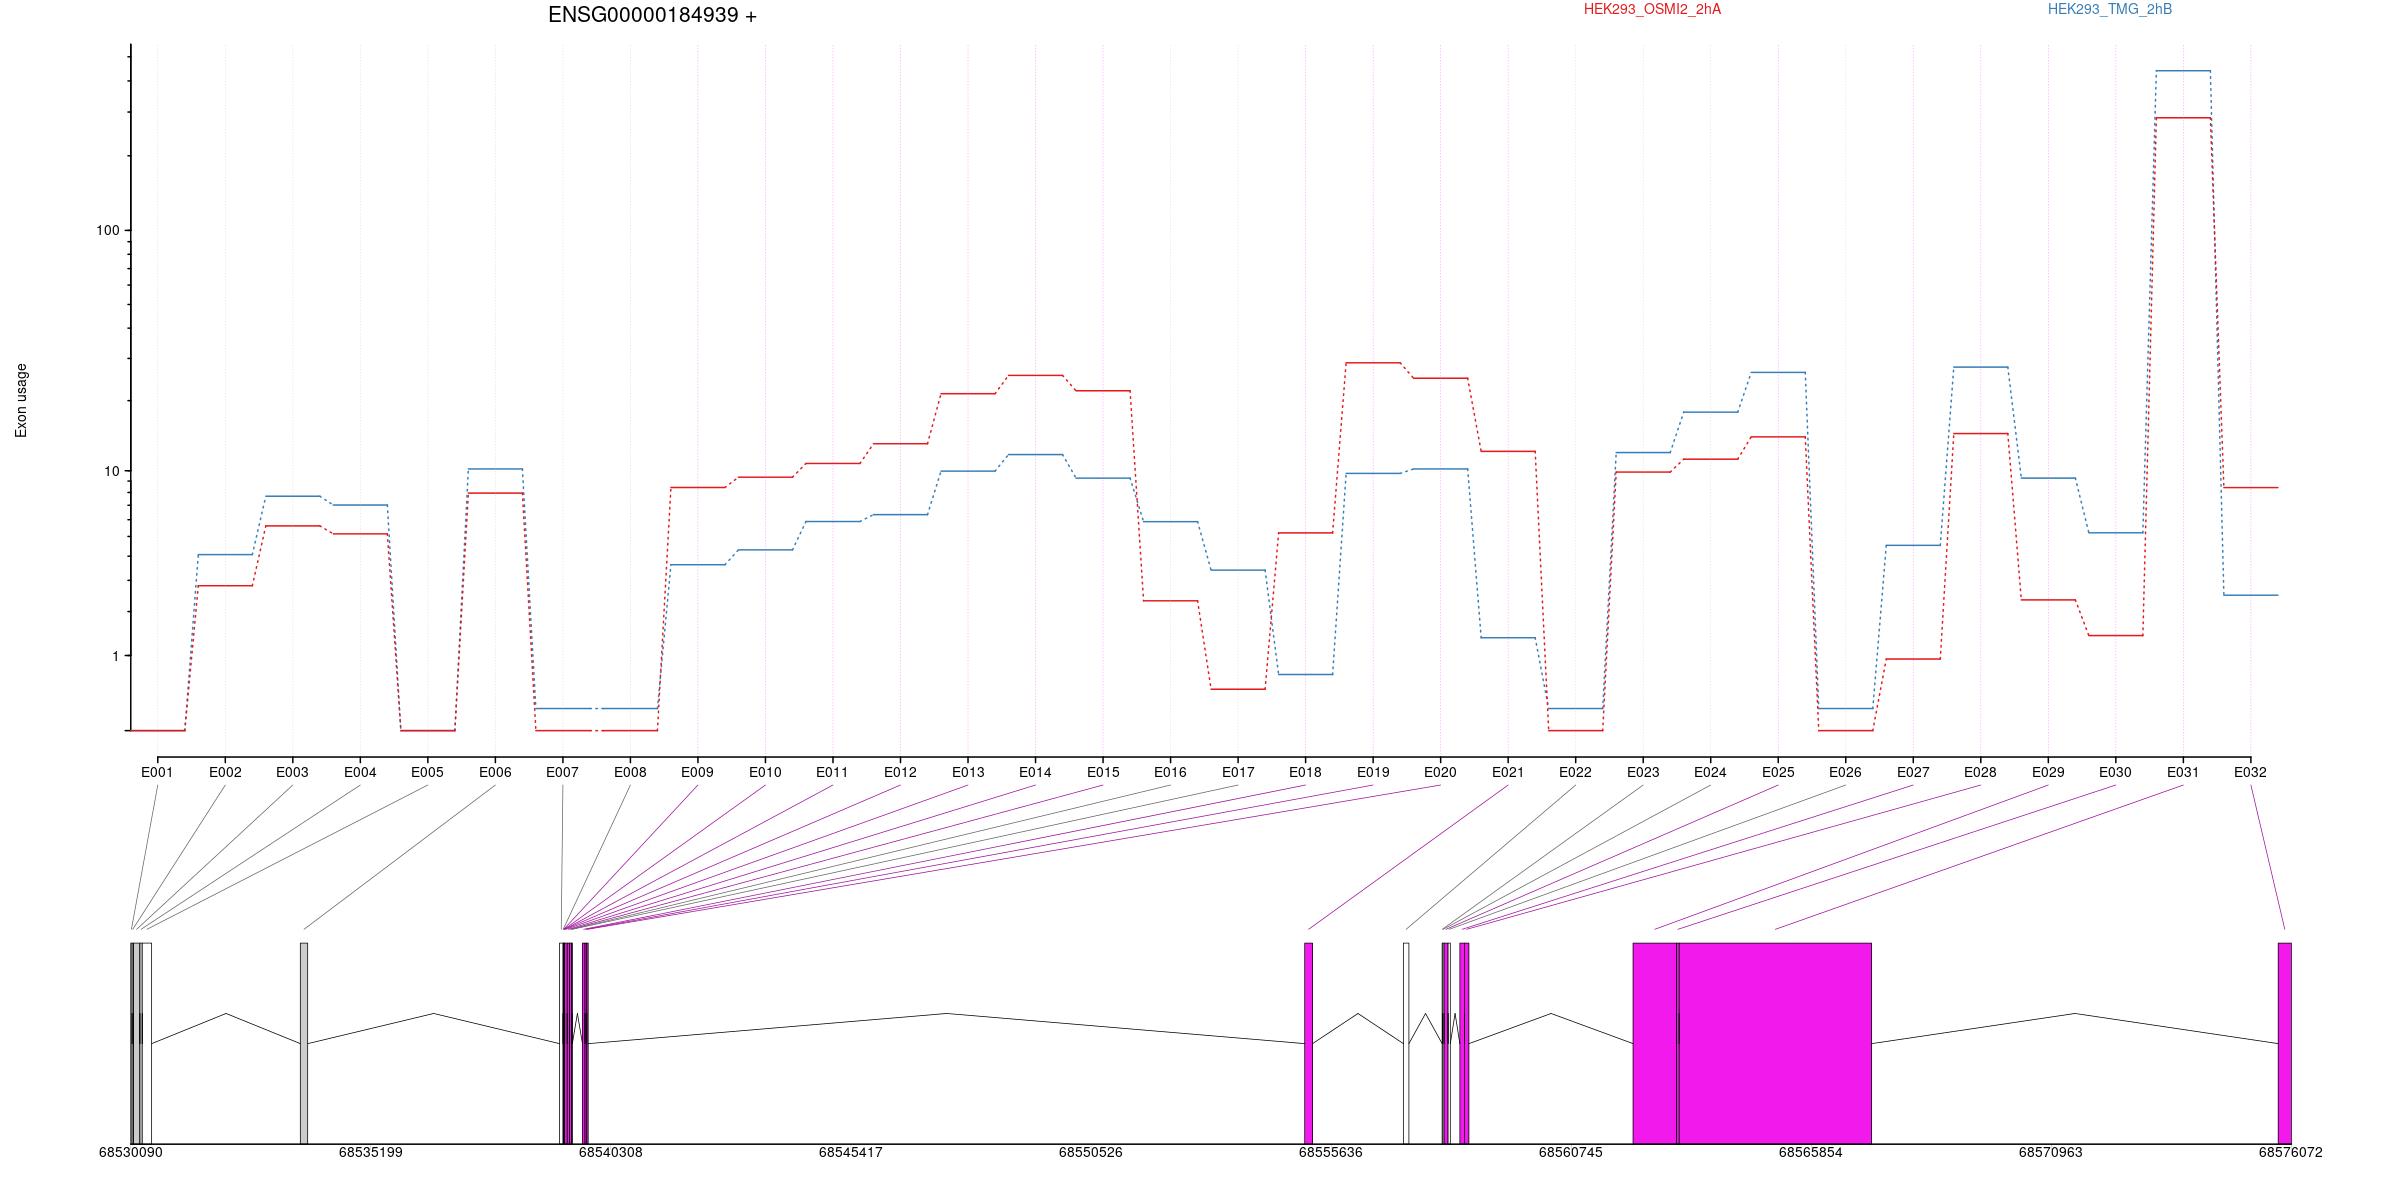Click exon label E015
The height and width of the screenshot is (1200, 2400).
click(1103, 772)
